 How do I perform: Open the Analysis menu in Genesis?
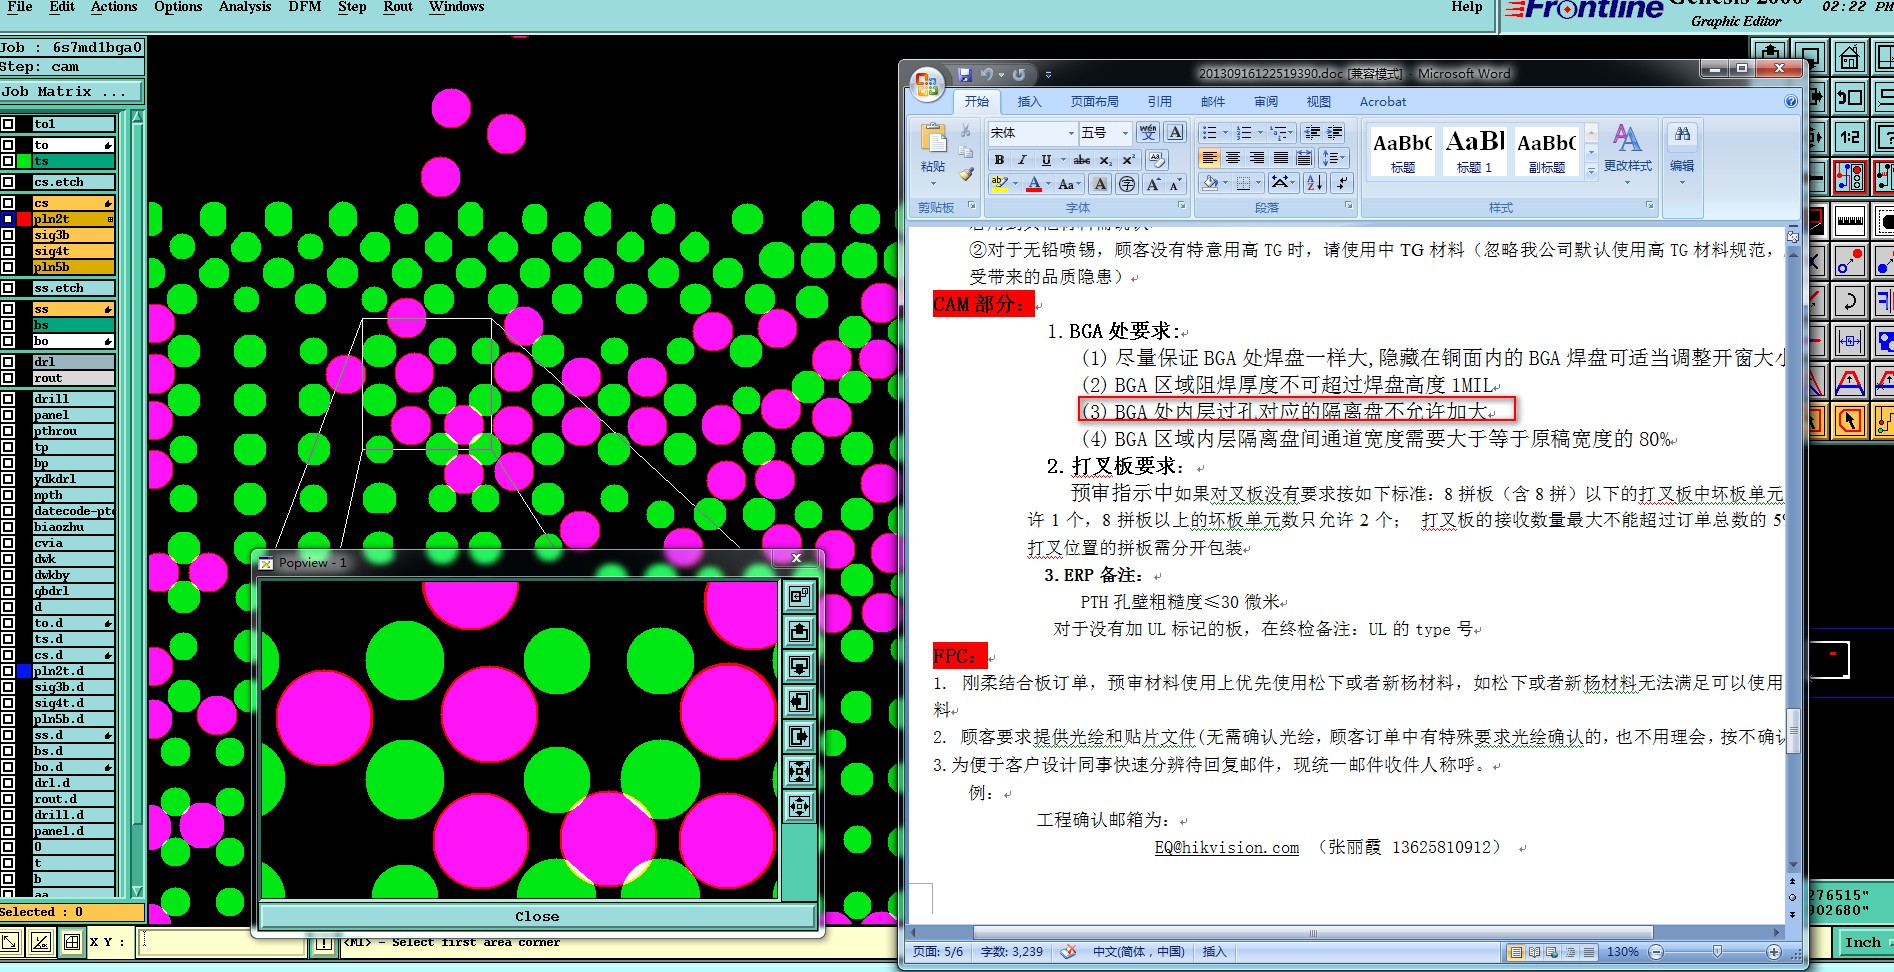[245, 7]
